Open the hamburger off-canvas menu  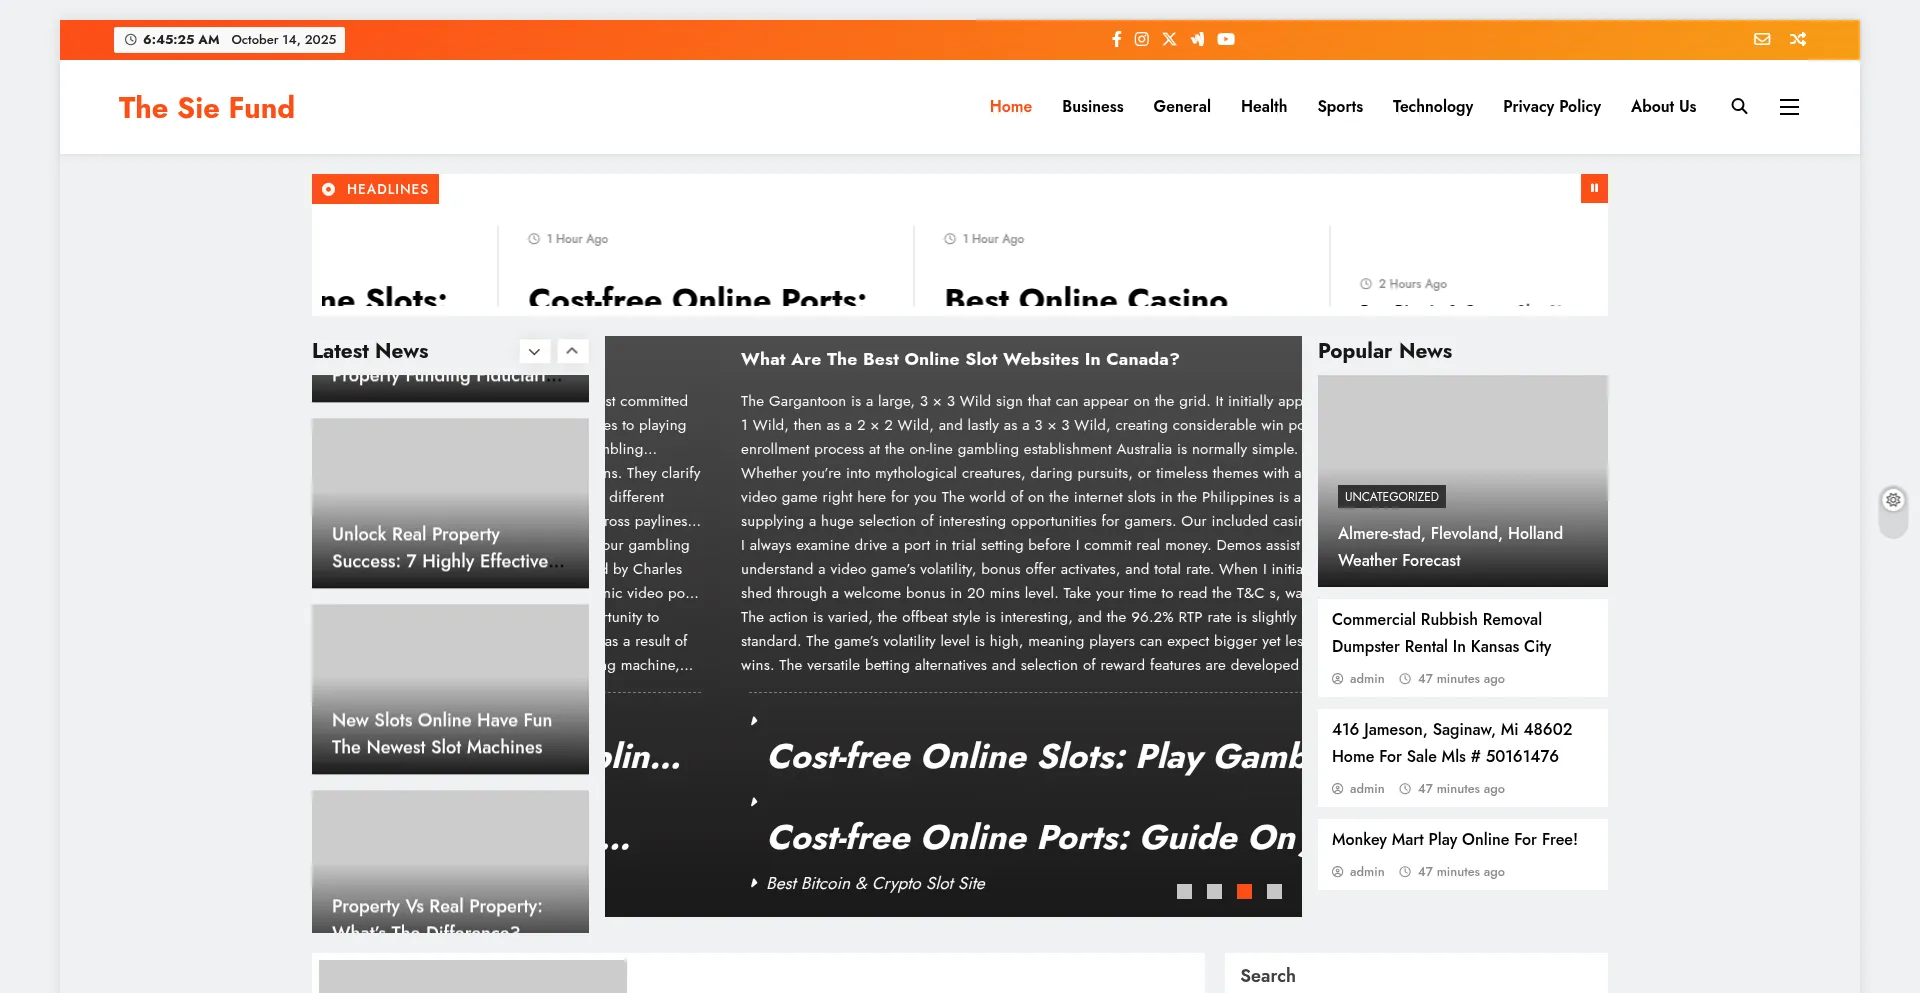coord(1789,106)
